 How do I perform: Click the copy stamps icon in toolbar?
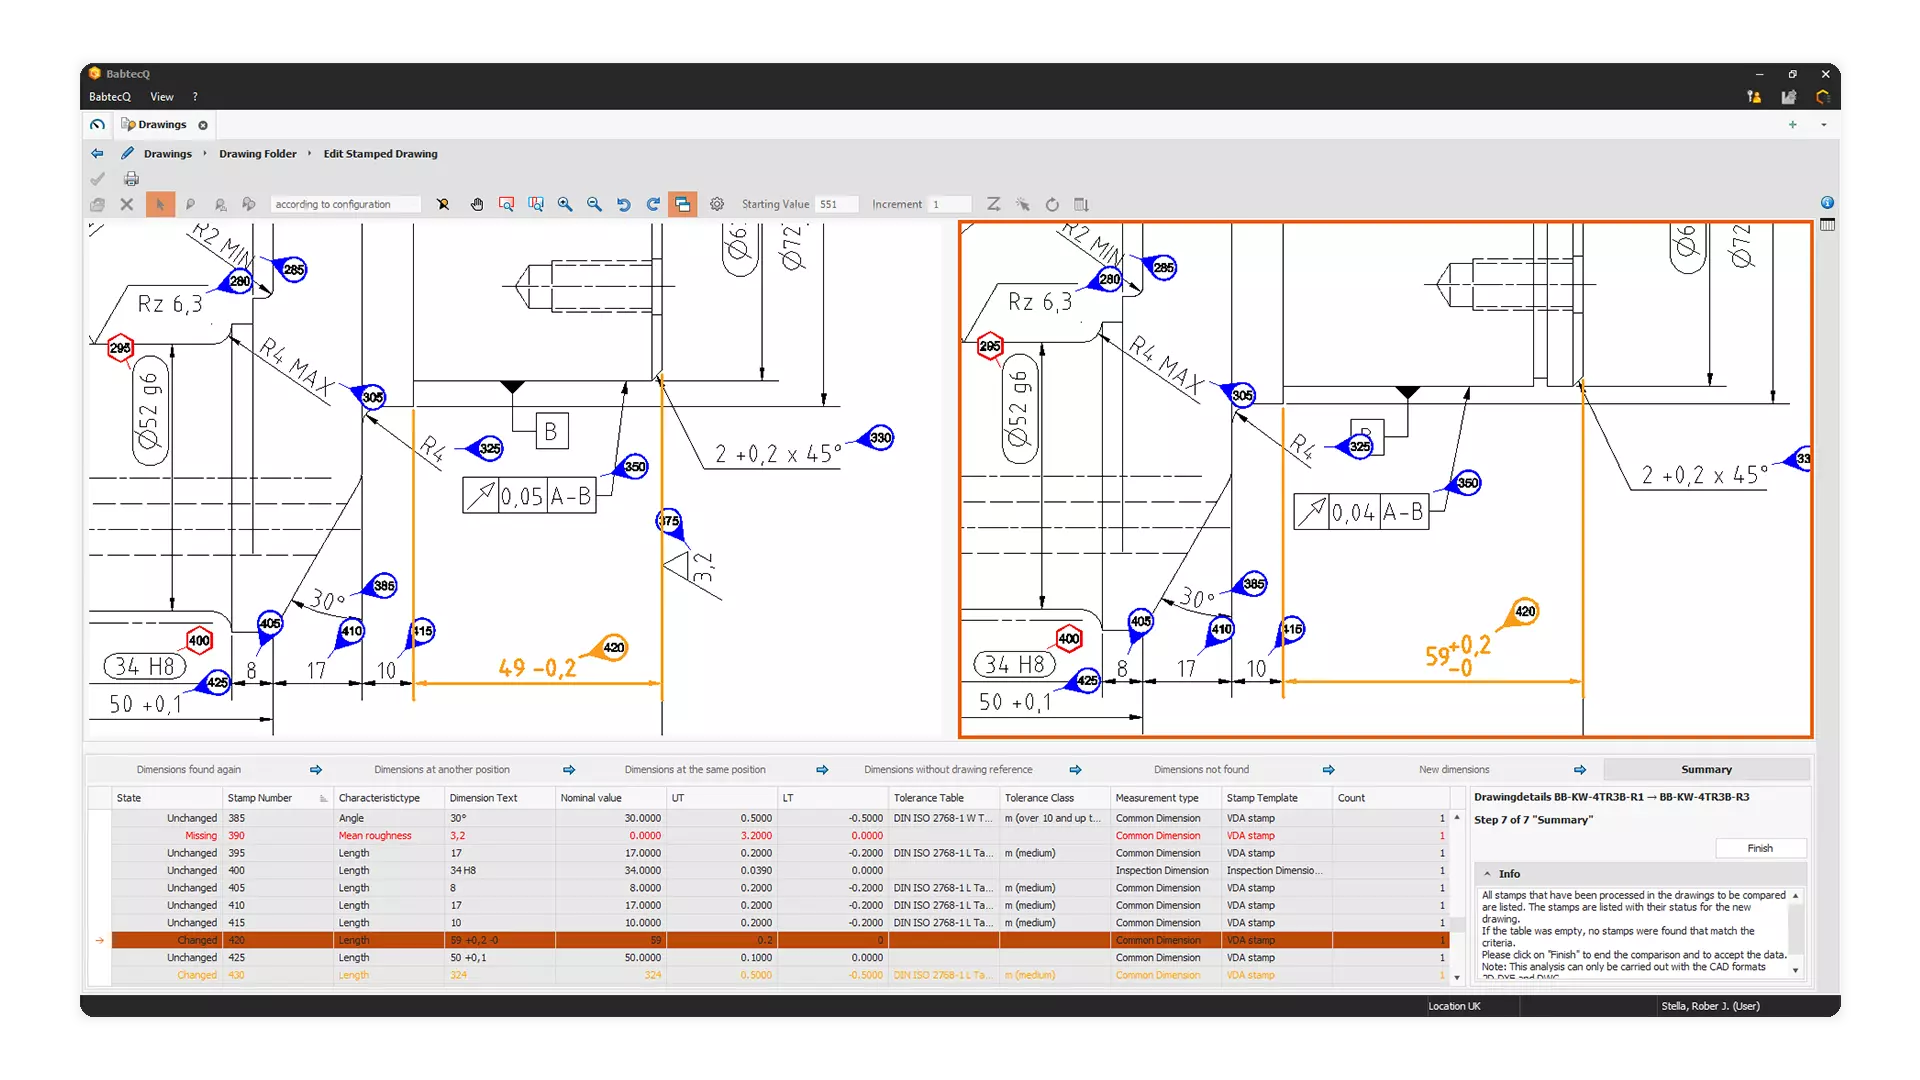pyautogui.click(x=97, y=204)
